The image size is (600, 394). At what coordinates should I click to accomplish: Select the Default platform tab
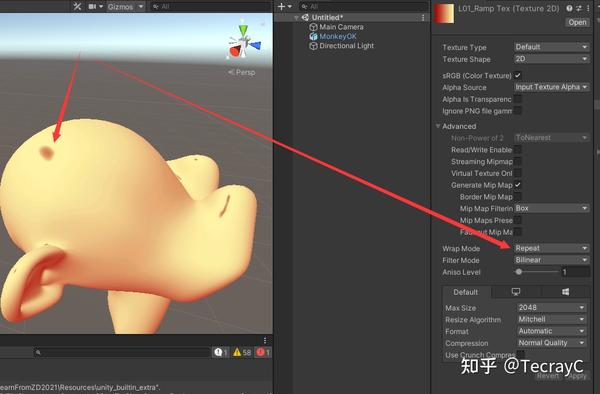coord(466,292)
